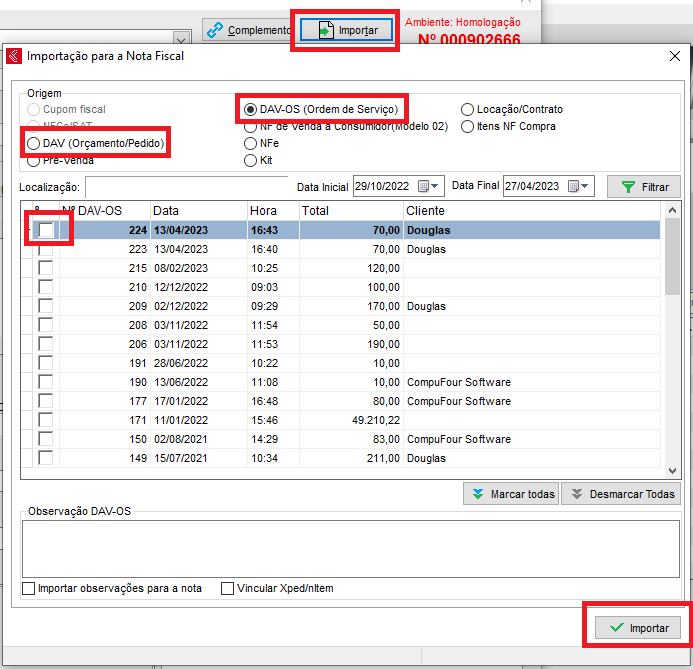Select DAV-OS (Ordem de Serviço) option
The image size is (693, 669).
tap(251, 108)
